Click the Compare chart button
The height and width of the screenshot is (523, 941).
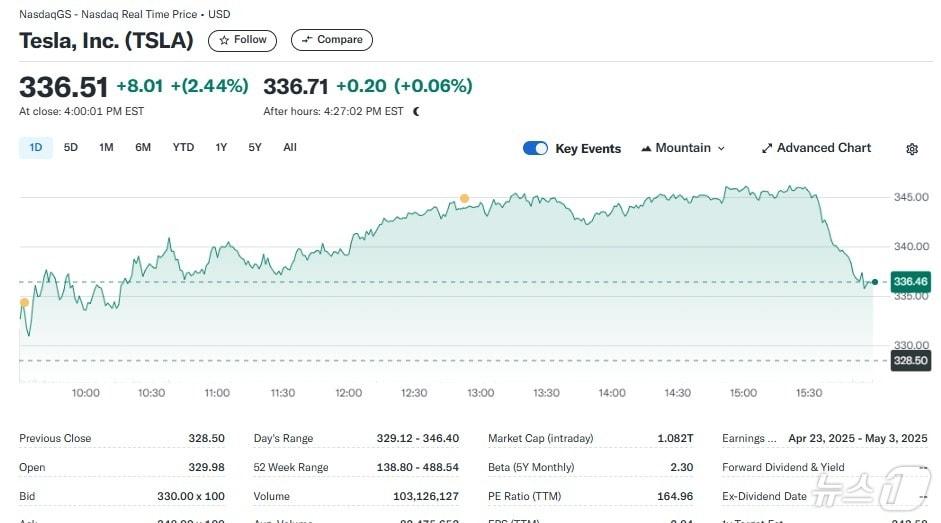click(331, 40)
